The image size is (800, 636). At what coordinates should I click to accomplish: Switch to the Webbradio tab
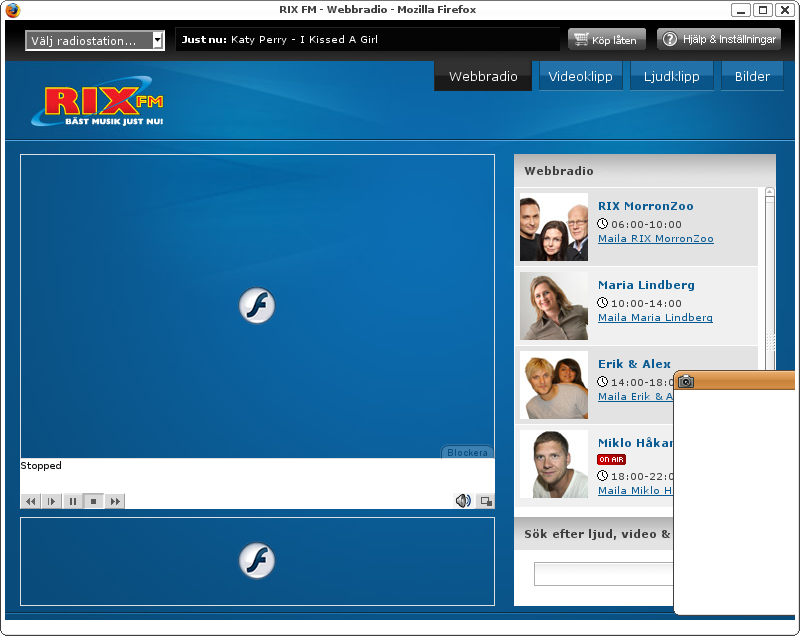pos(483,76)
